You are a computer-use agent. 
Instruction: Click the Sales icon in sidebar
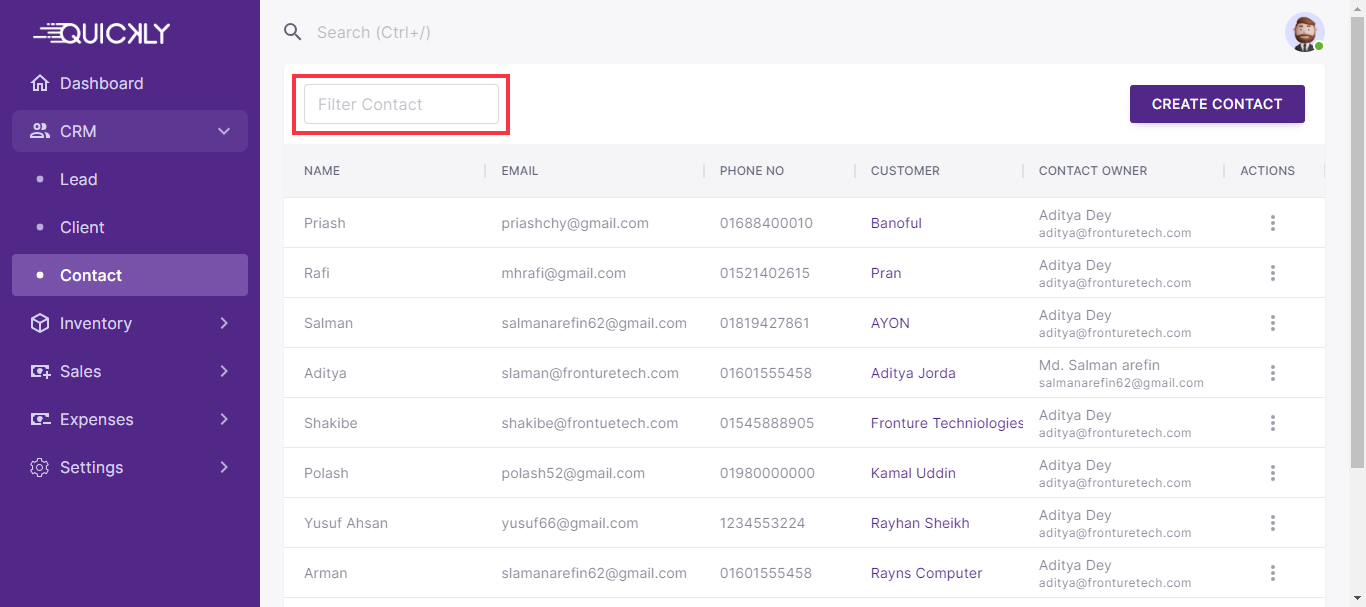[x=40, y=371]
